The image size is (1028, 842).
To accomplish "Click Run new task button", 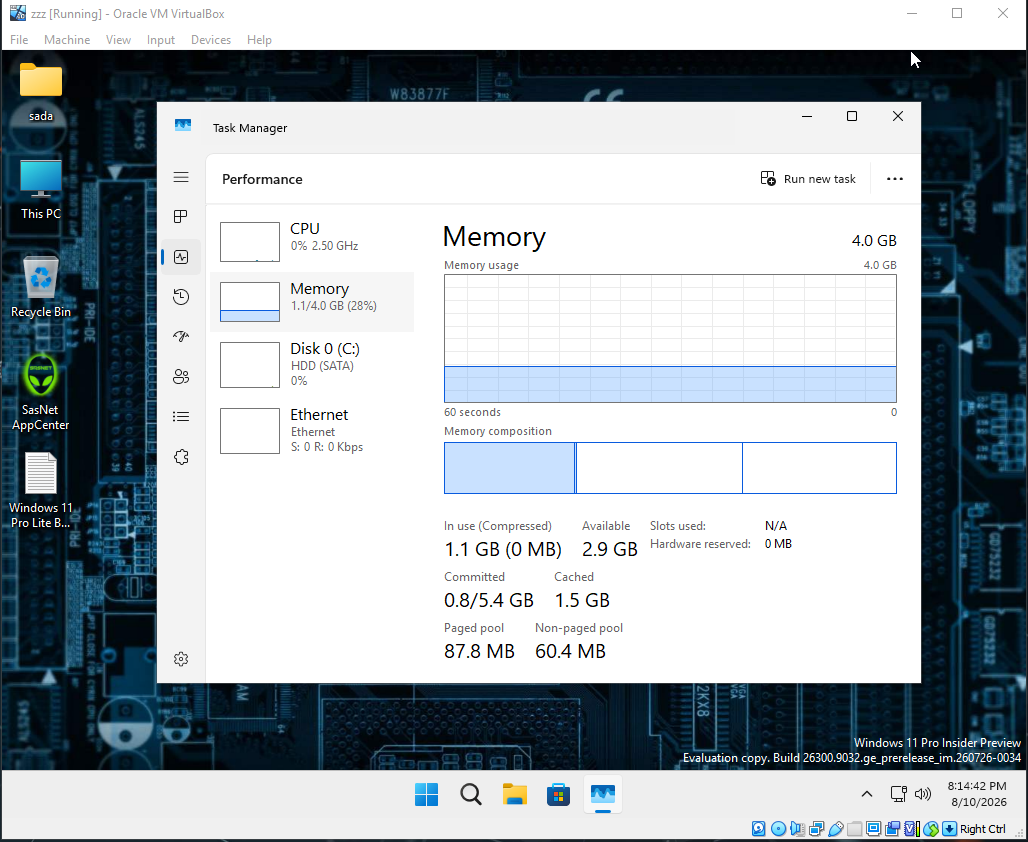I will (808, 179).
